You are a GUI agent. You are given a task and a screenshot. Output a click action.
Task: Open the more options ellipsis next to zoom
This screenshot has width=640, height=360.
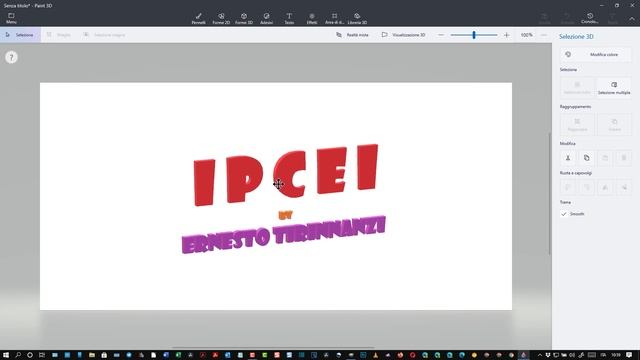pyautogui.click(x=544, y=35)
